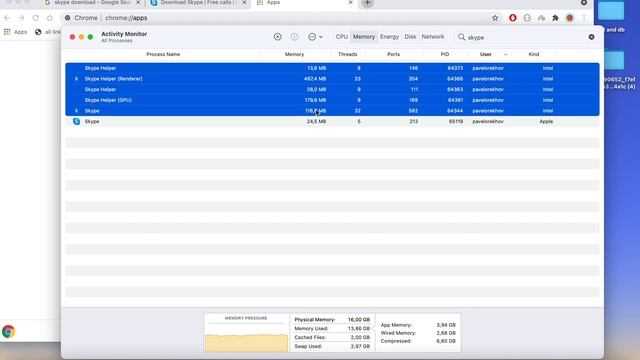Select the Skype row of kind Apple
Image resolution: width=640 pixels, height=360 pixels.
[332, 121]
